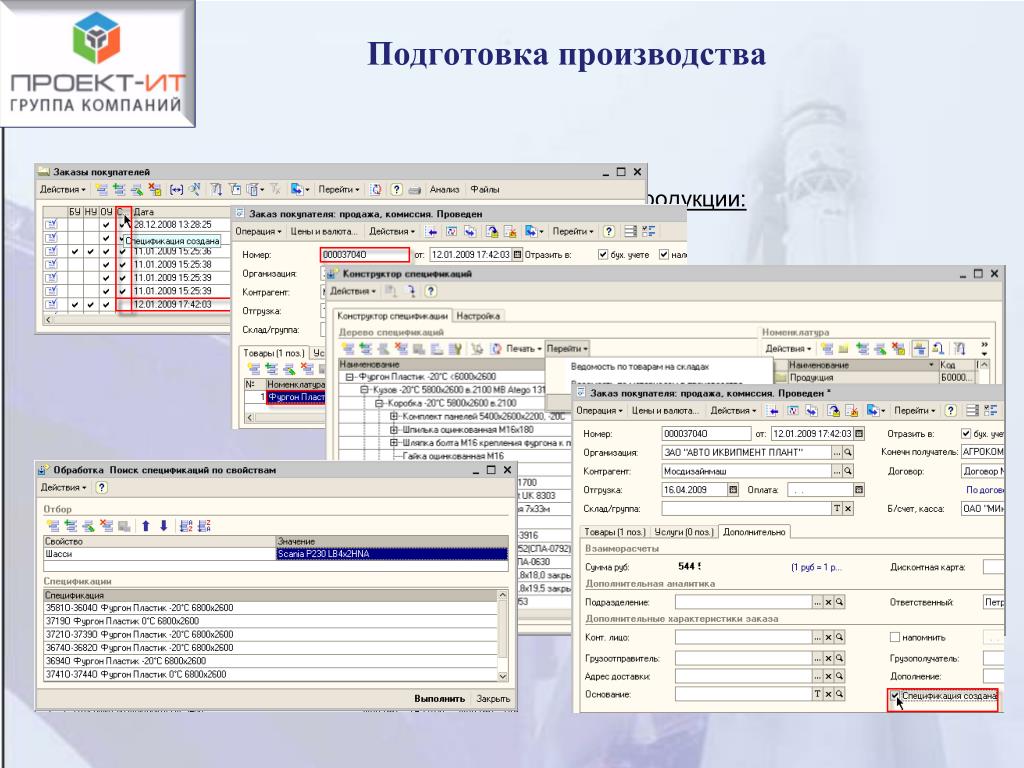This screenshot has height=768, width=1024.
Task: Search Организация via magnifier icon
Action: [x=848, y=452]
